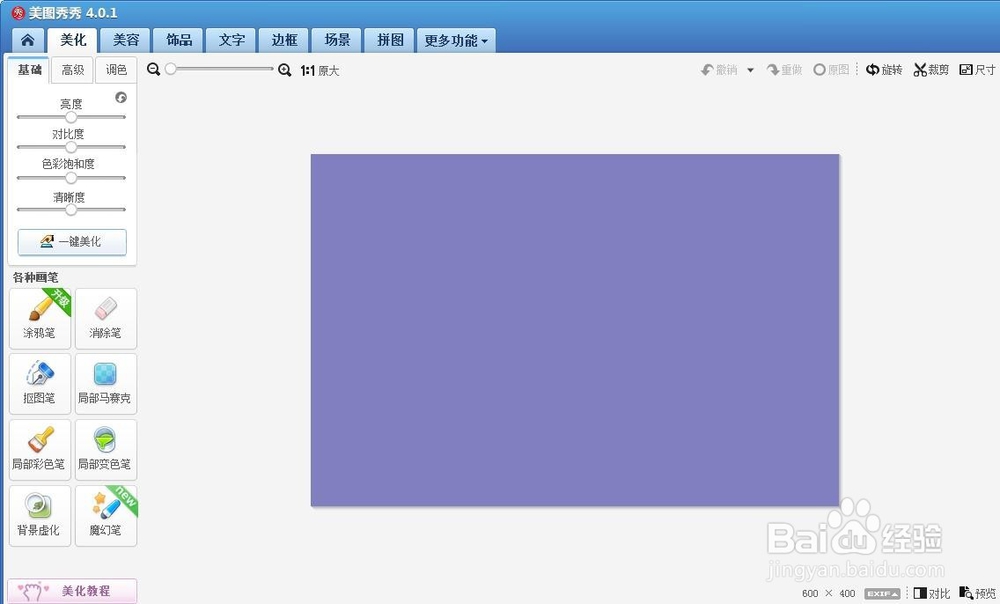Click the purple canvas image

tap(575, 330)
